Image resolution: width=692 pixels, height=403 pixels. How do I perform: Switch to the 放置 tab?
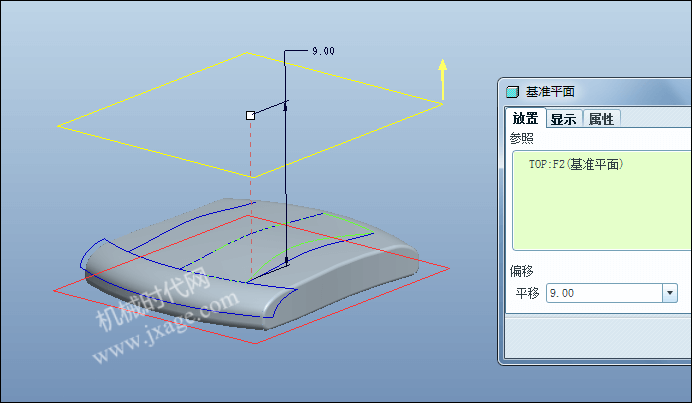(x=525, y=118)
